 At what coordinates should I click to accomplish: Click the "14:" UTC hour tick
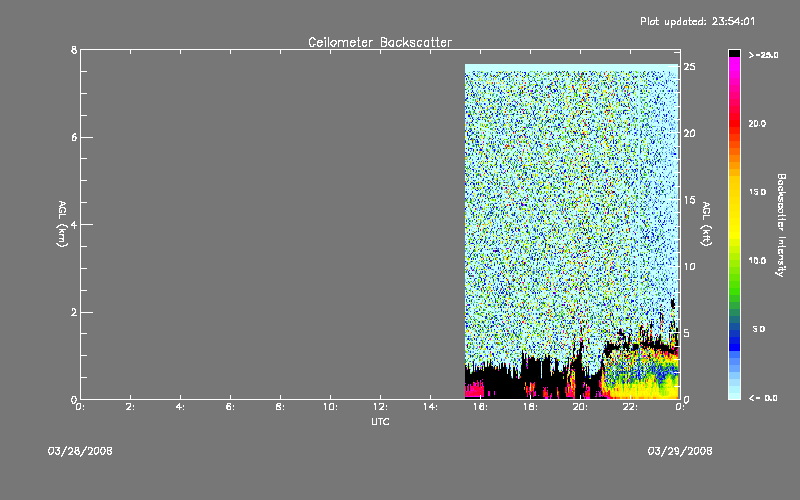[x=430, y=407]
